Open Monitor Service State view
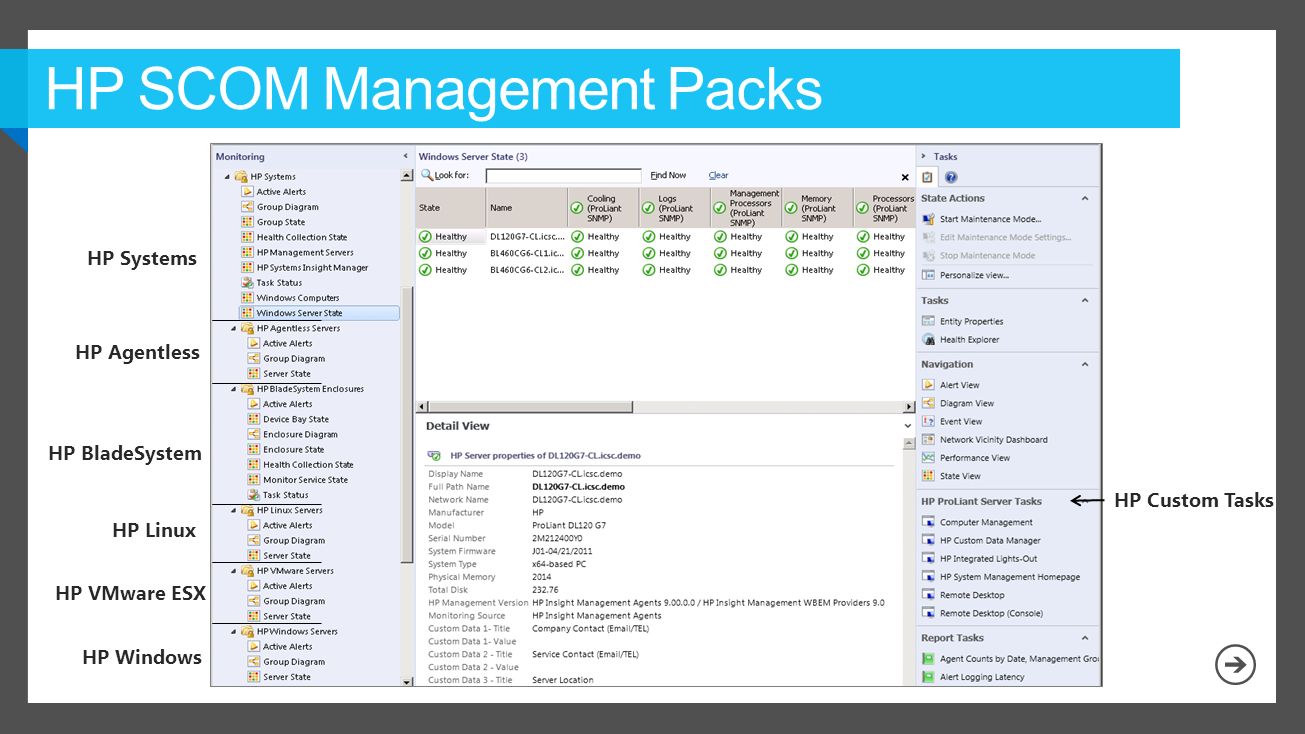1305x734 pixels. pos(306,479)
